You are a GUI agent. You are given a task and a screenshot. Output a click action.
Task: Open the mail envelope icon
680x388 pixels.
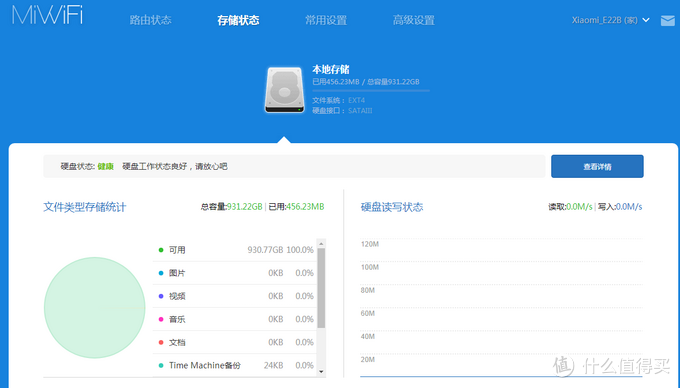point(667,20)
